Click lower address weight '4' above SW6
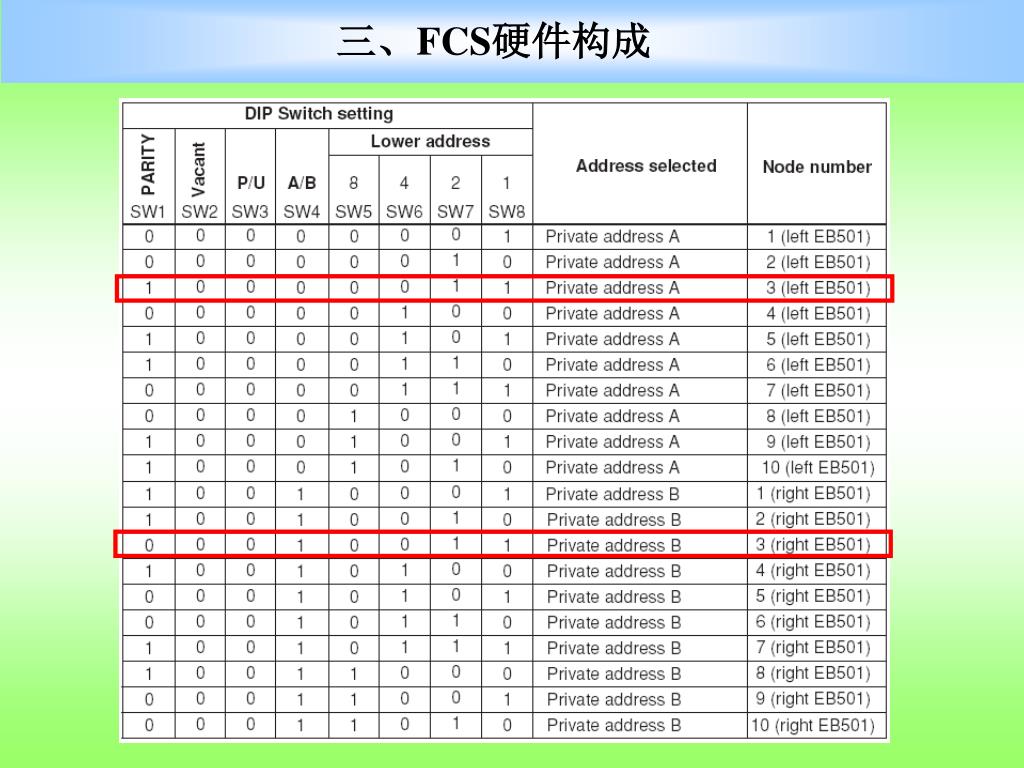1024x768 pixels. [404, 183]
